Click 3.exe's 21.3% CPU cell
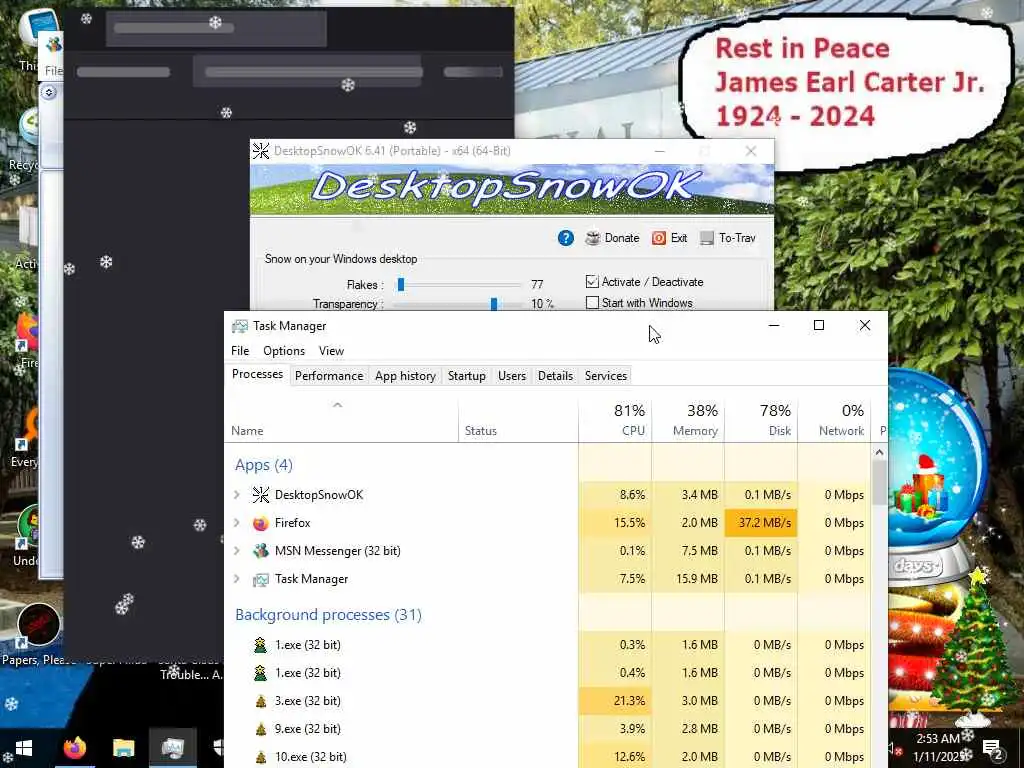The width and height of the screenshot is (1024, 768). coord(615,701)
